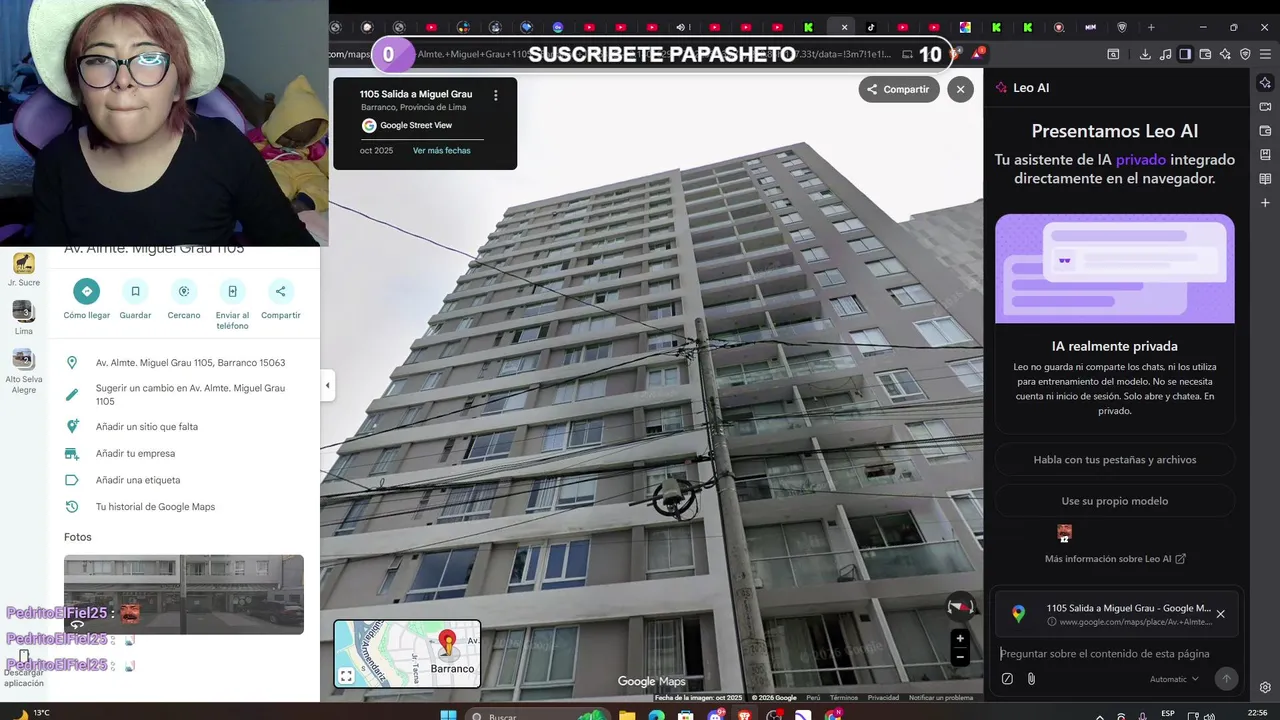Add a sidebar item with plus icon
Viewport: 1280px width, 720px height.
click(1265, 203)
